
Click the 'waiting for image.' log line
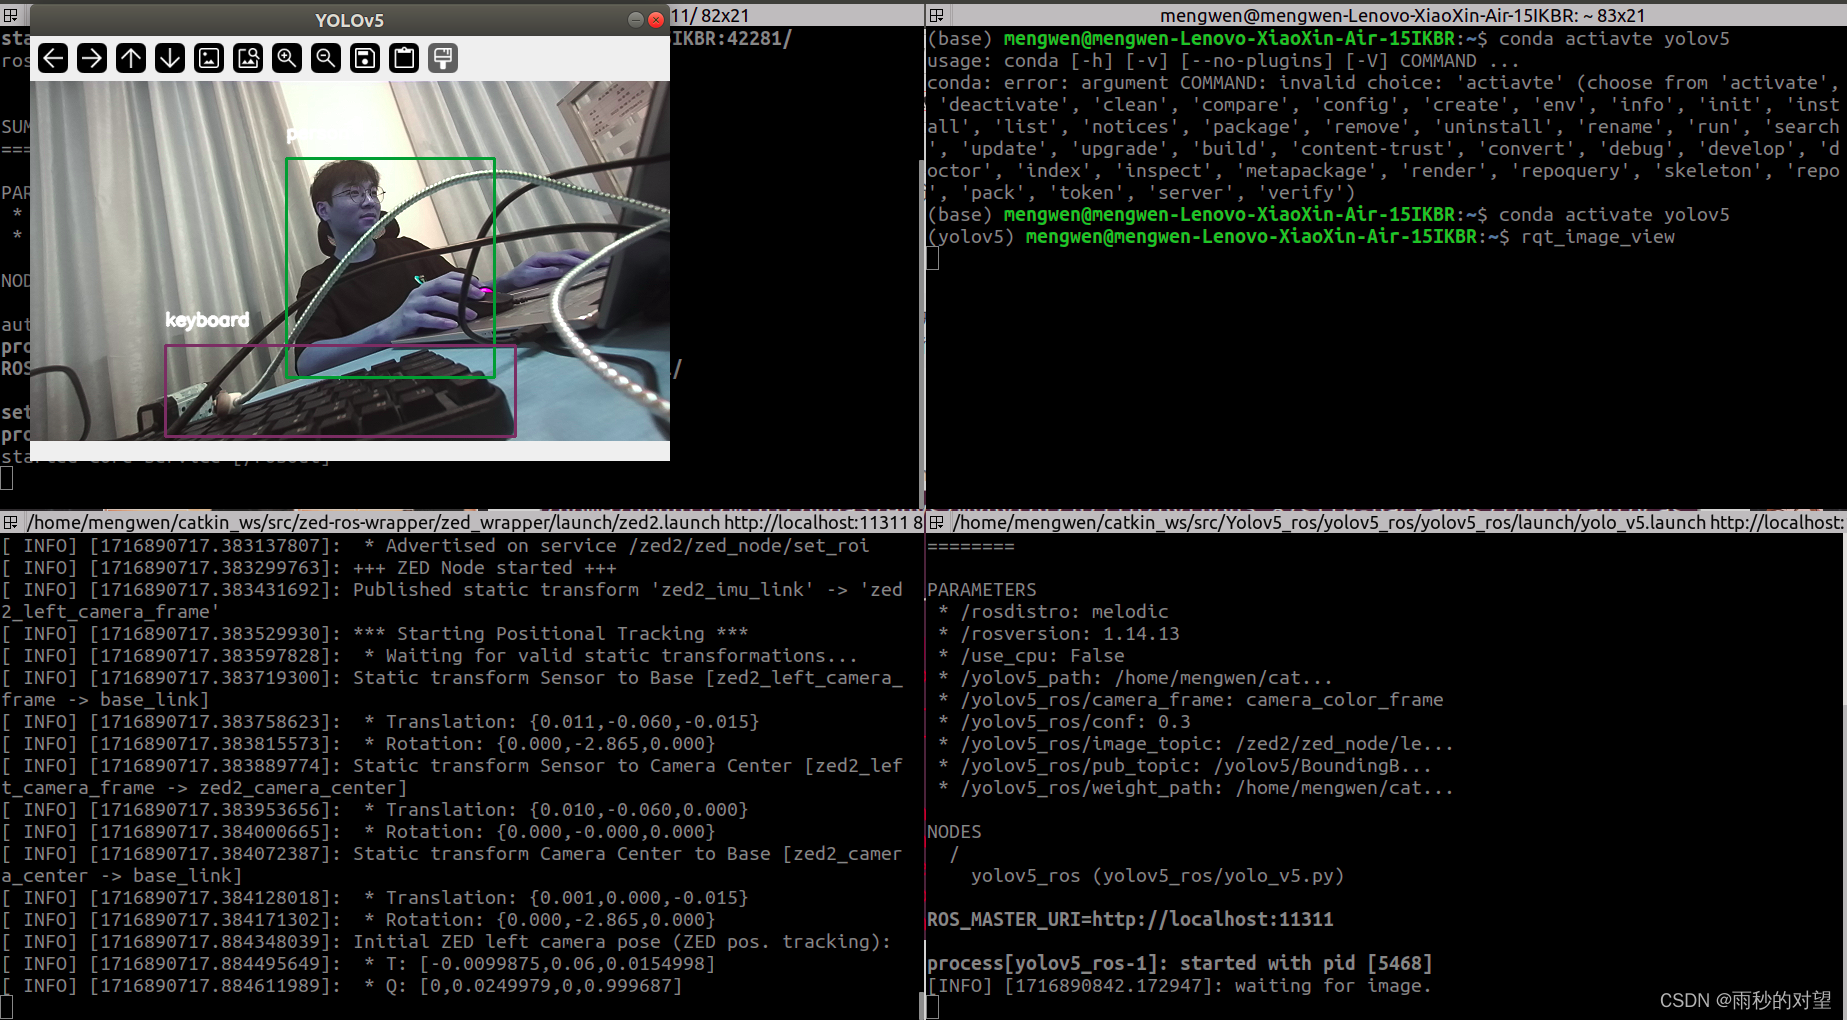pos(1179,986)
